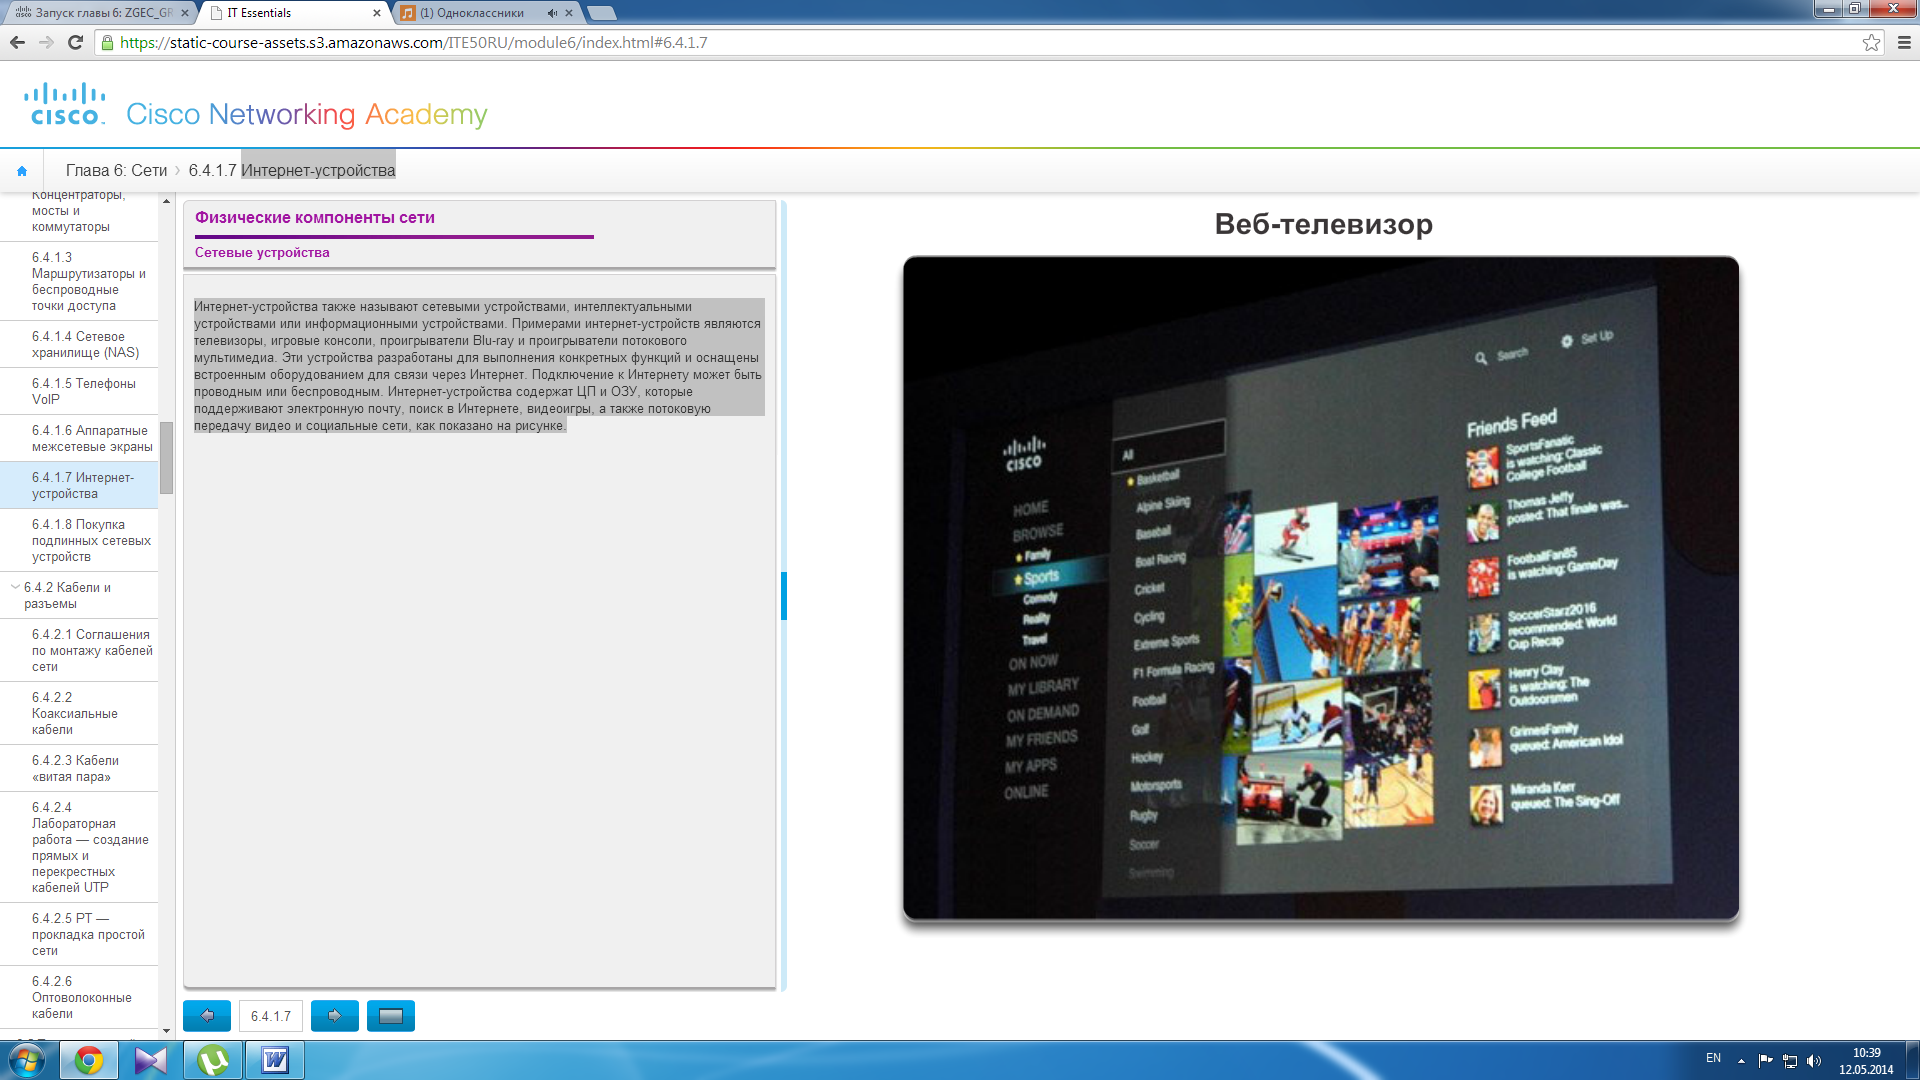Select section 6.4.1.7 Интернет-устройства in sidebar
The image size is (1920, 1080).
79,485
